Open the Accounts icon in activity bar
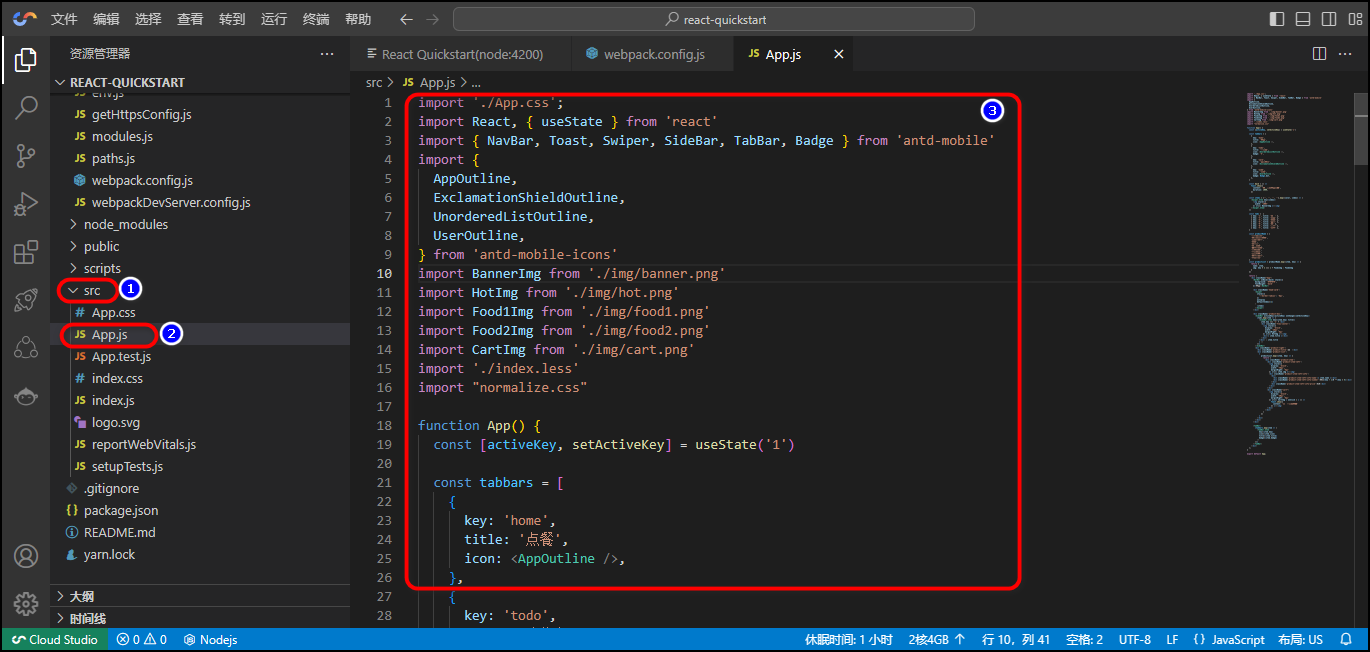The image size is (1370, 652). (x=26, y=556)
